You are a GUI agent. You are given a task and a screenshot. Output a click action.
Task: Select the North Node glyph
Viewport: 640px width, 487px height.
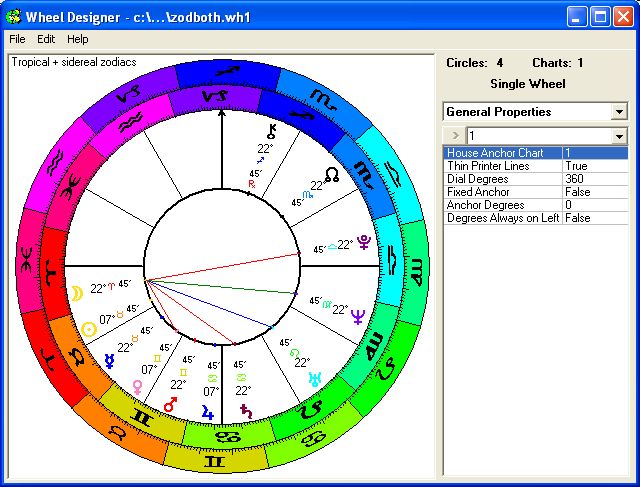tap(331, 174)
